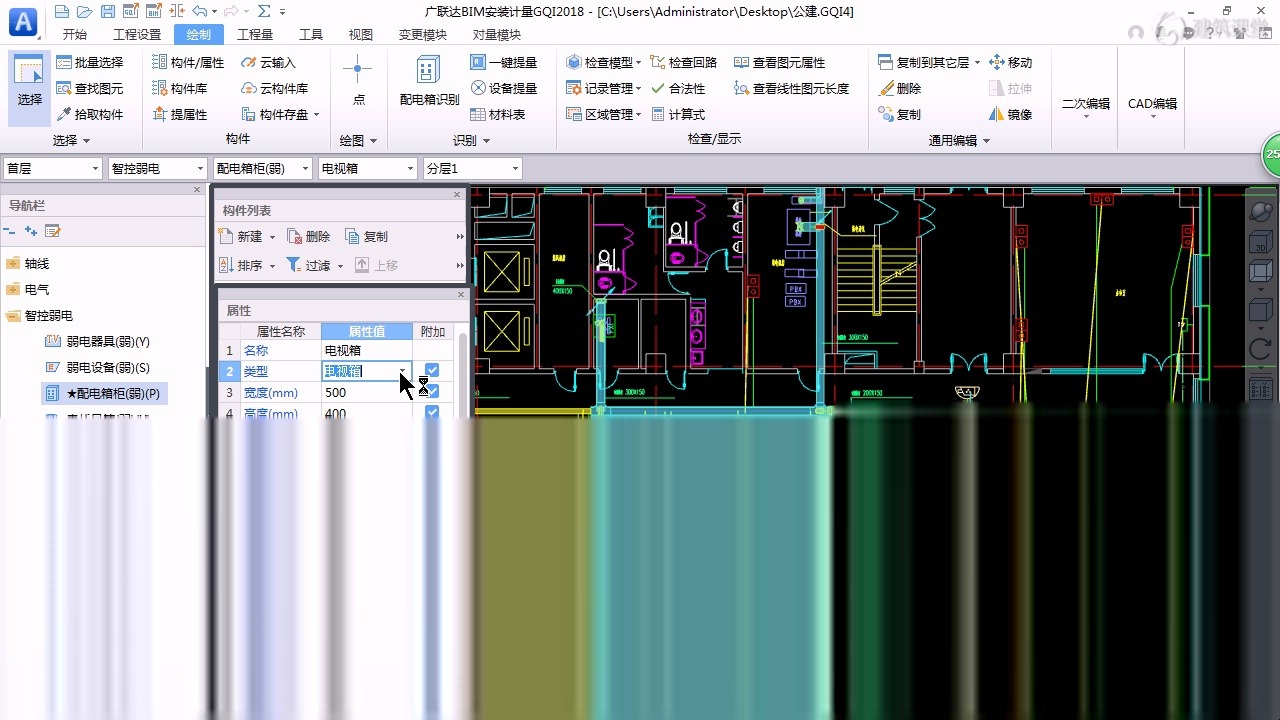Select the 点 point drawing tool
Screen dimensions: 1280x720
click(x=358, y=82)
